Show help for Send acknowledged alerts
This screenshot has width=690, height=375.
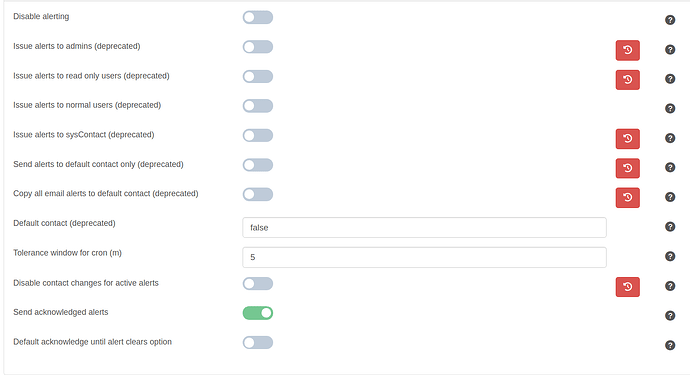670,316
